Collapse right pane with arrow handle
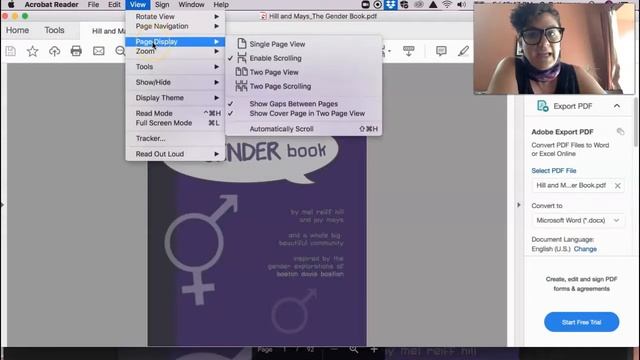 519,204
